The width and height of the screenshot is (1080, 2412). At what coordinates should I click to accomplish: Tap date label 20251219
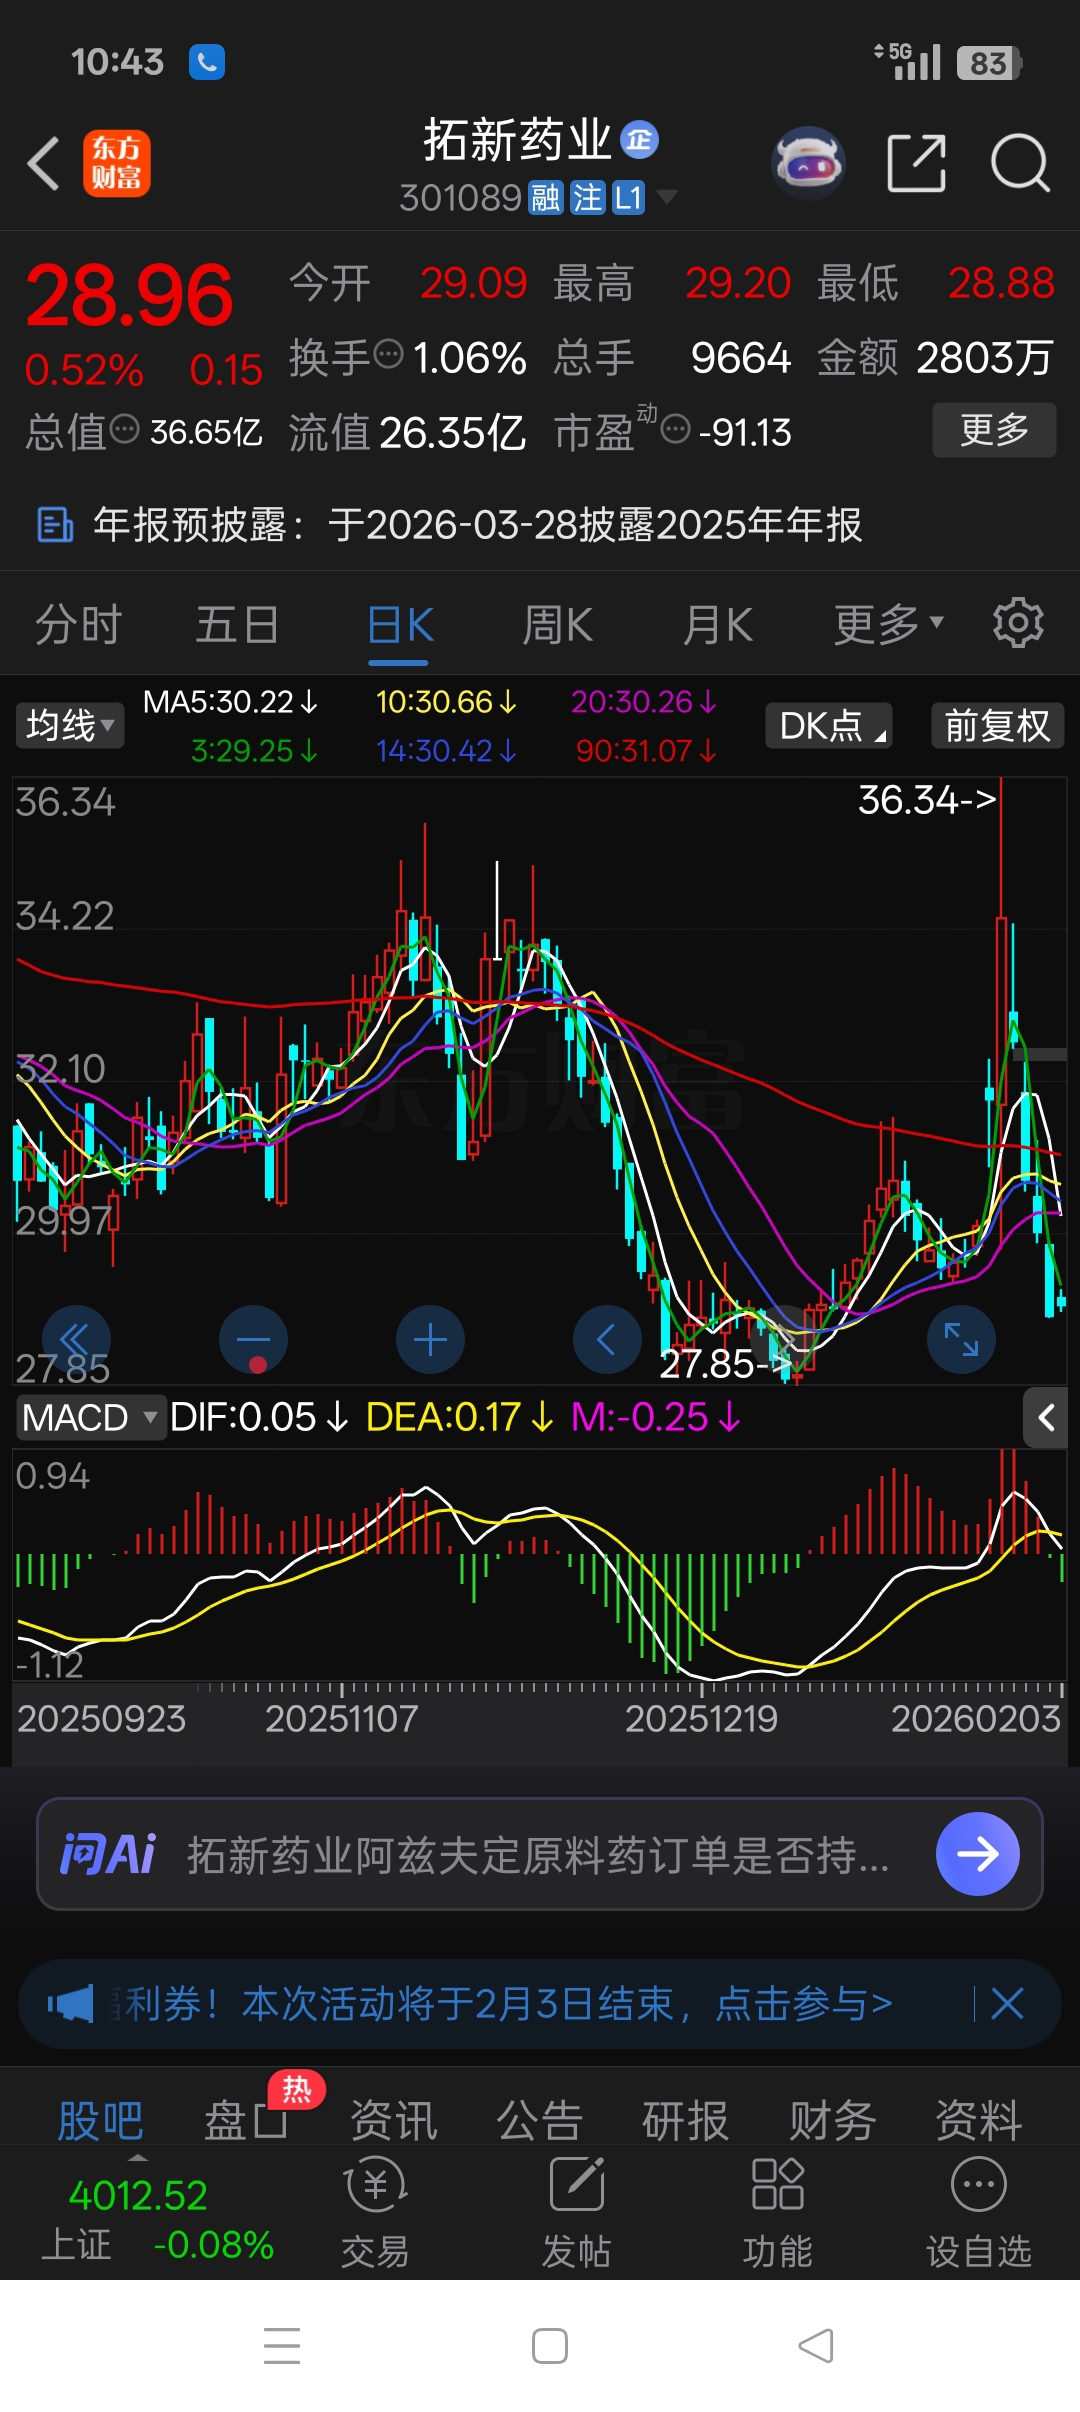click(x=701, y=1719)
